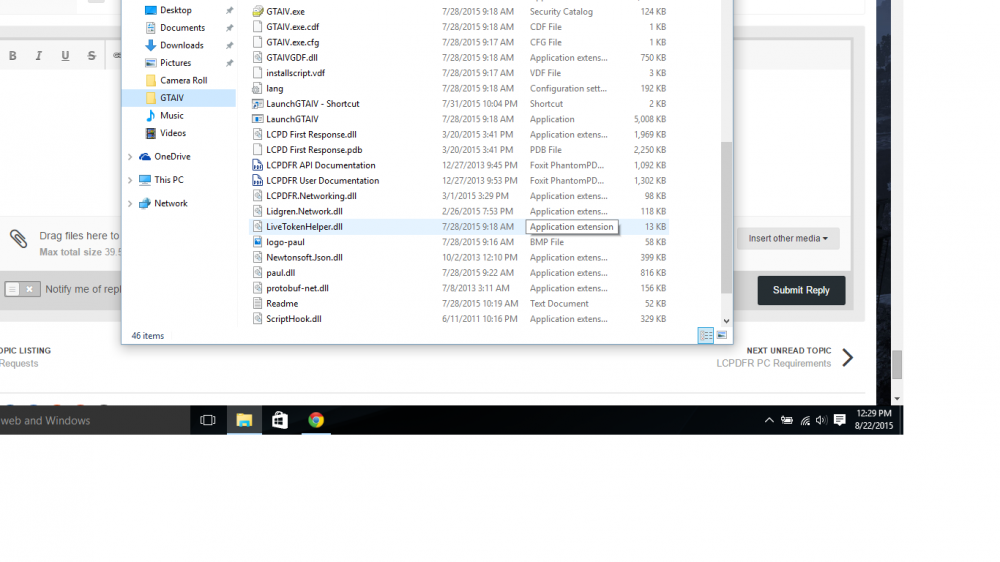Select the GTAIVGDF.dll file icon

coord(258,57)
